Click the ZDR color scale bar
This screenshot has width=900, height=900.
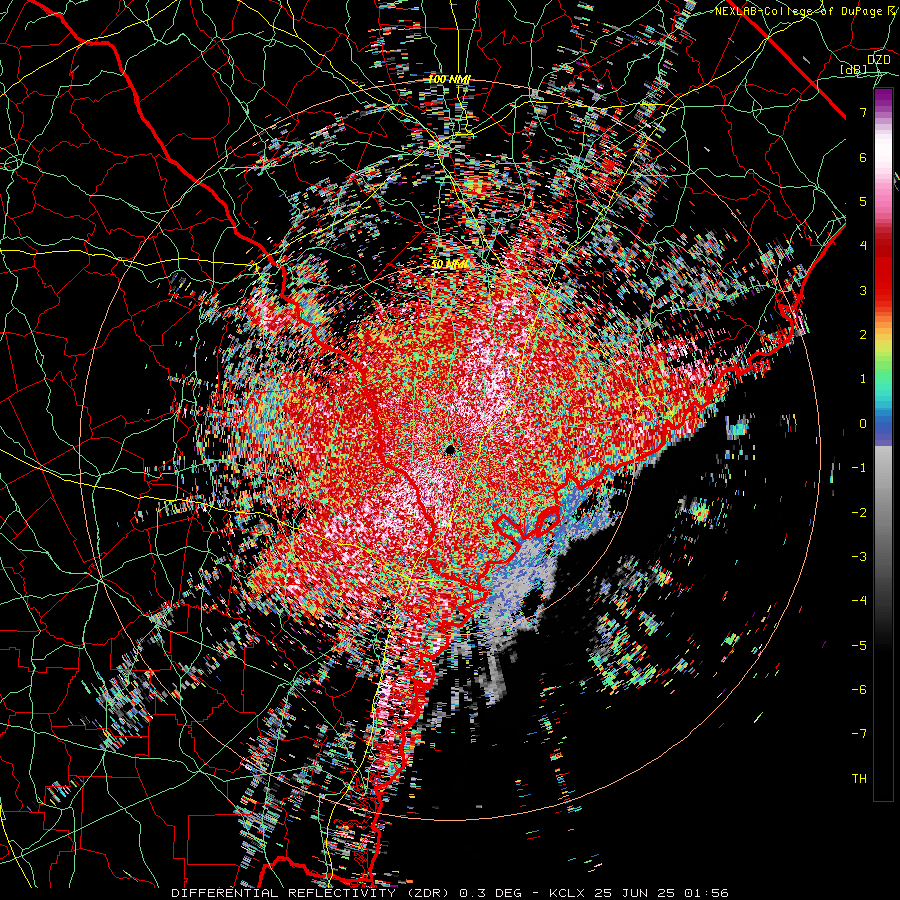pyautogui.click(x=883, y=444)
